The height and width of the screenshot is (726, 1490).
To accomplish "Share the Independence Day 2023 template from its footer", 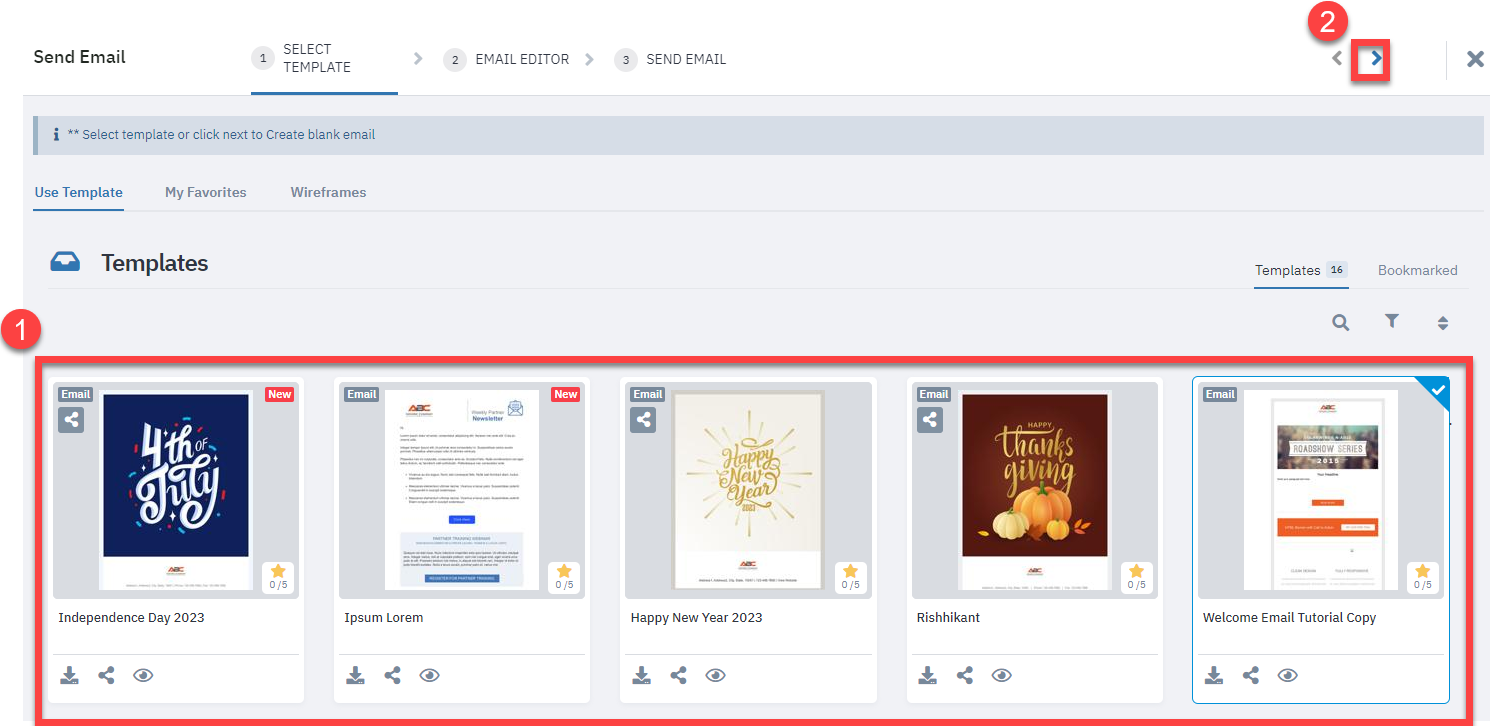I will click(106, 675).
